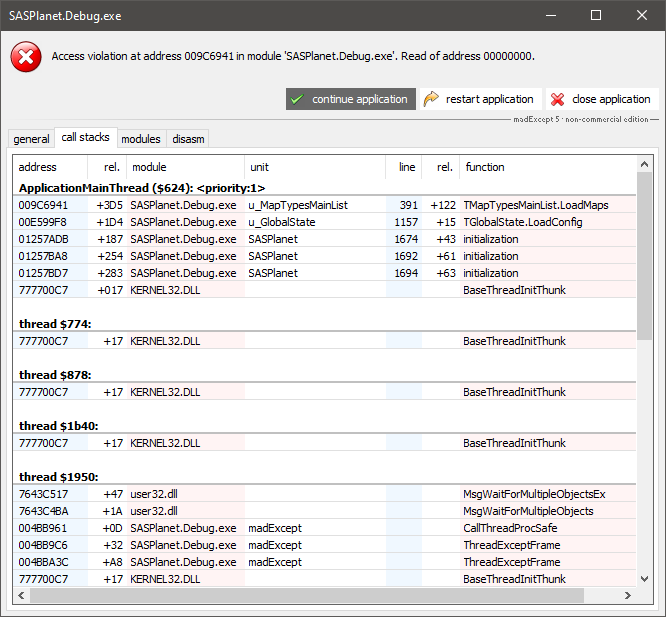Click vertical scrollbar up arrow
This screenshot has height=617, width=666.
644,164
